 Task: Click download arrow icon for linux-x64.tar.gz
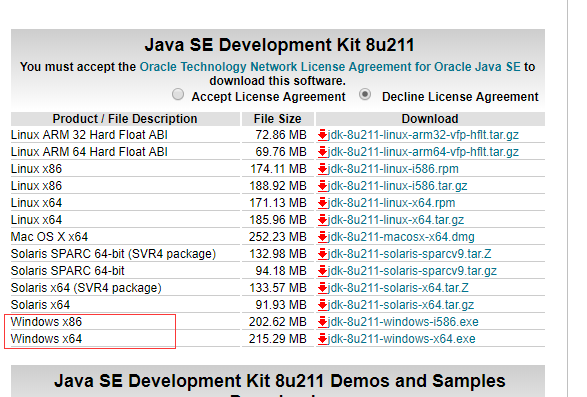(x=322, y=220)
